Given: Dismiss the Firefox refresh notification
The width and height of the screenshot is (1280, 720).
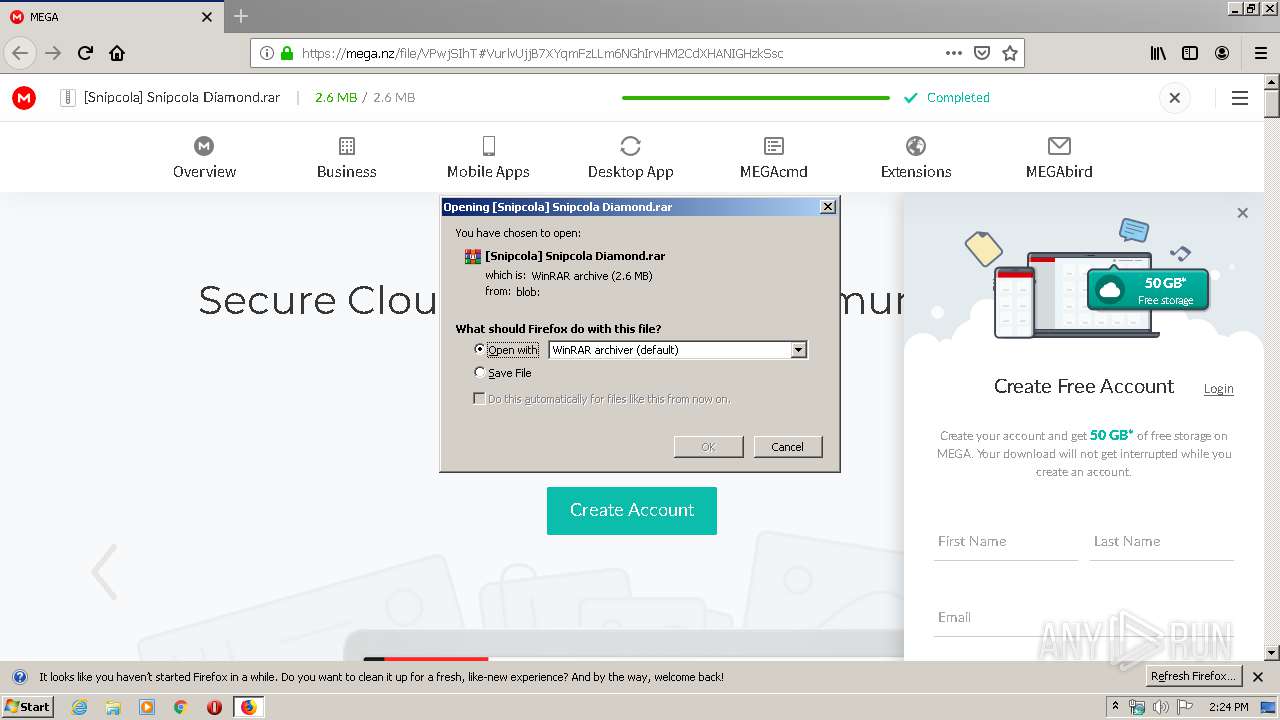Looking at the screenshot, I should coord(1258,677).
